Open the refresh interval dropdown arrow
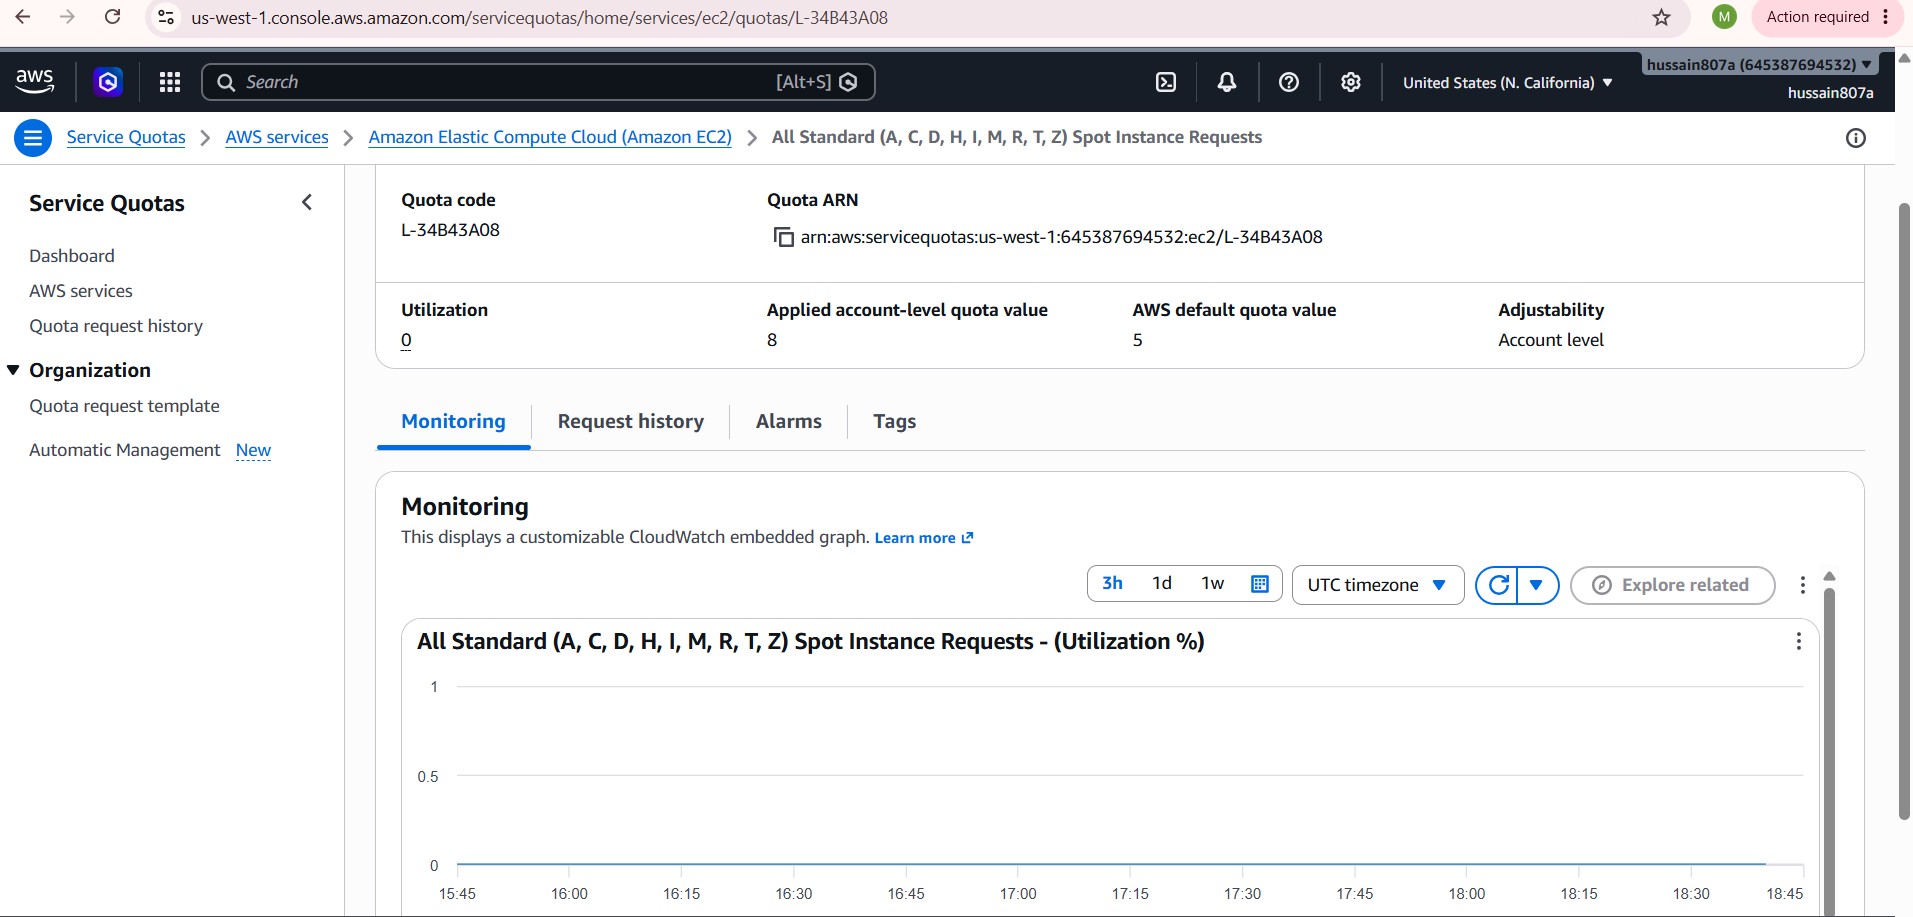The width and height of the screenshot is (1913, 917). click(1537, 585)
